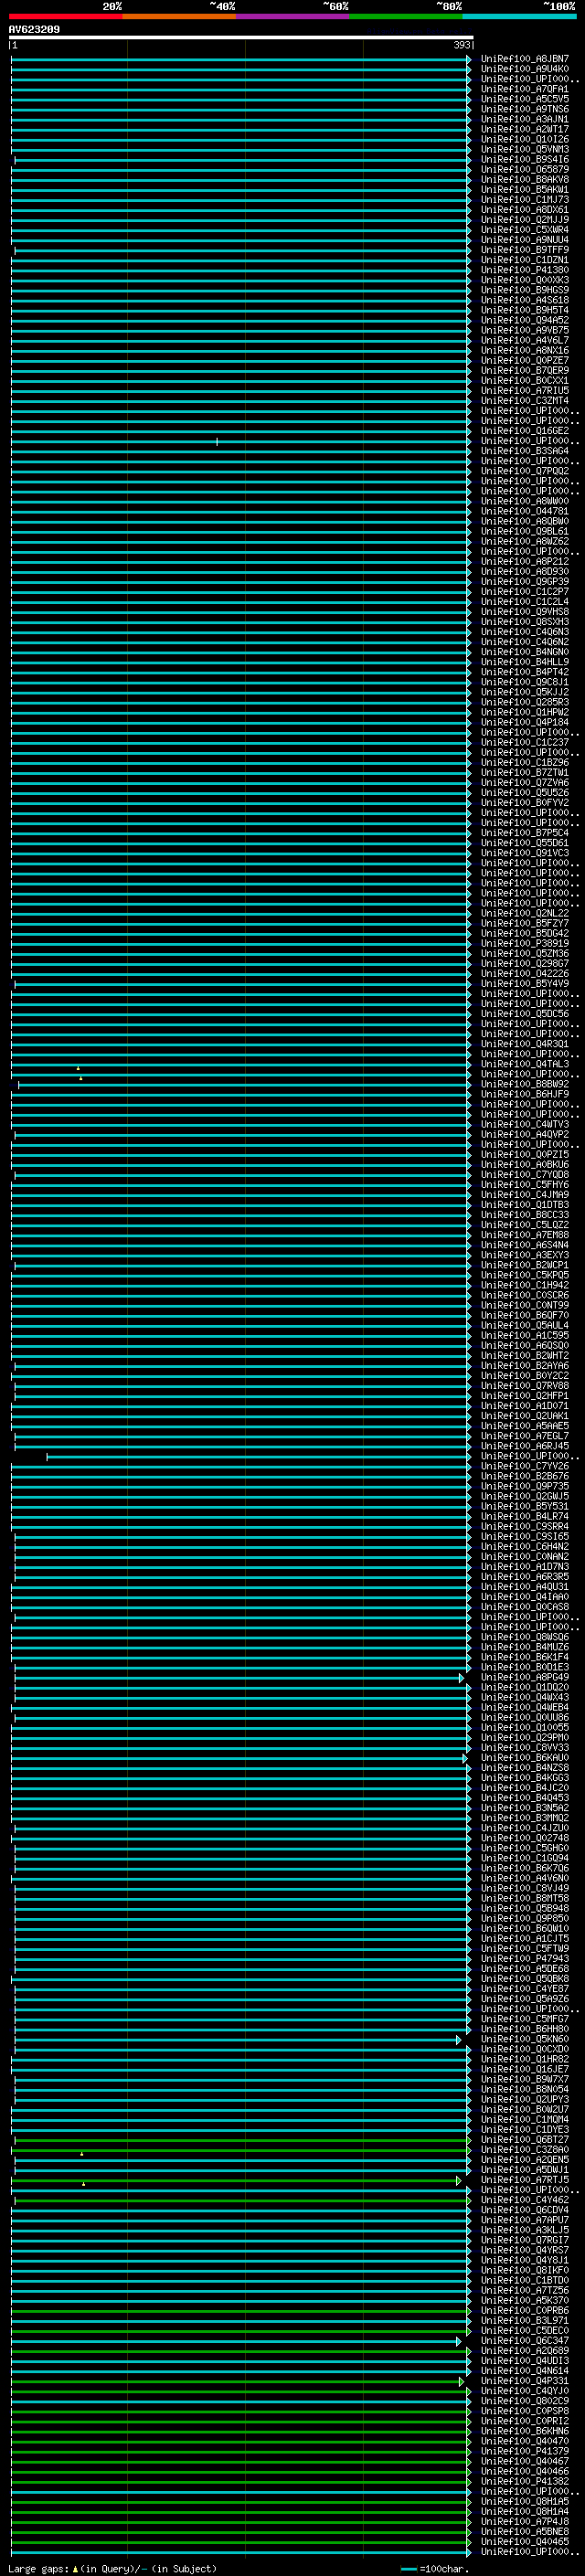
Task: Select label UniRef100_B2WCP1
Action: pos(525,1265)
